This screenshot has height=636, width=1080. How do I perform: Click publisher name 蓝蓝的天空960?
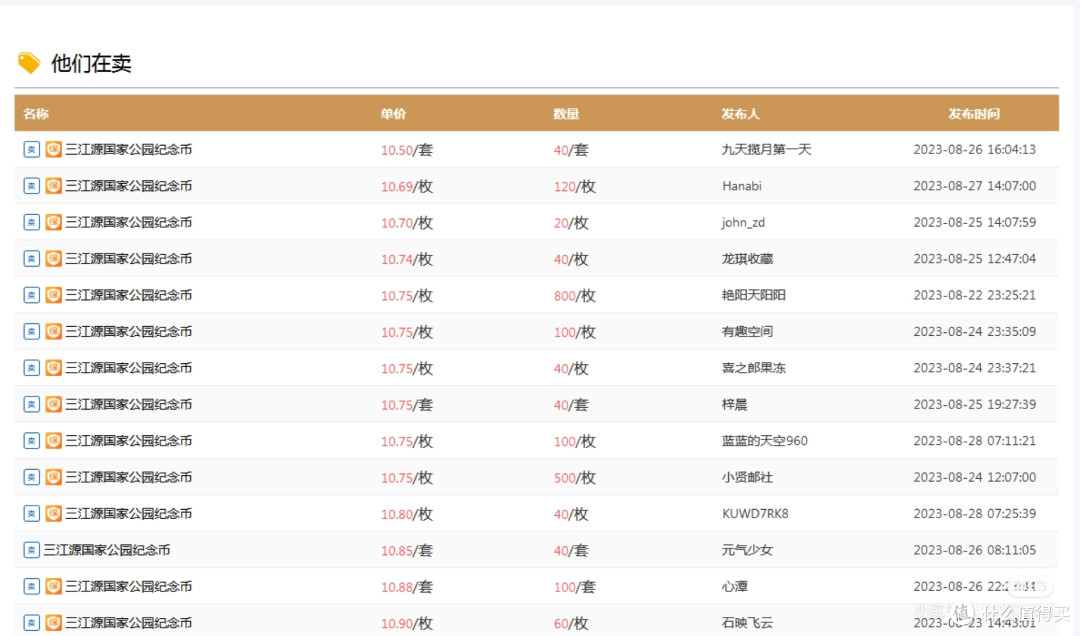click(x=765, y=441)
